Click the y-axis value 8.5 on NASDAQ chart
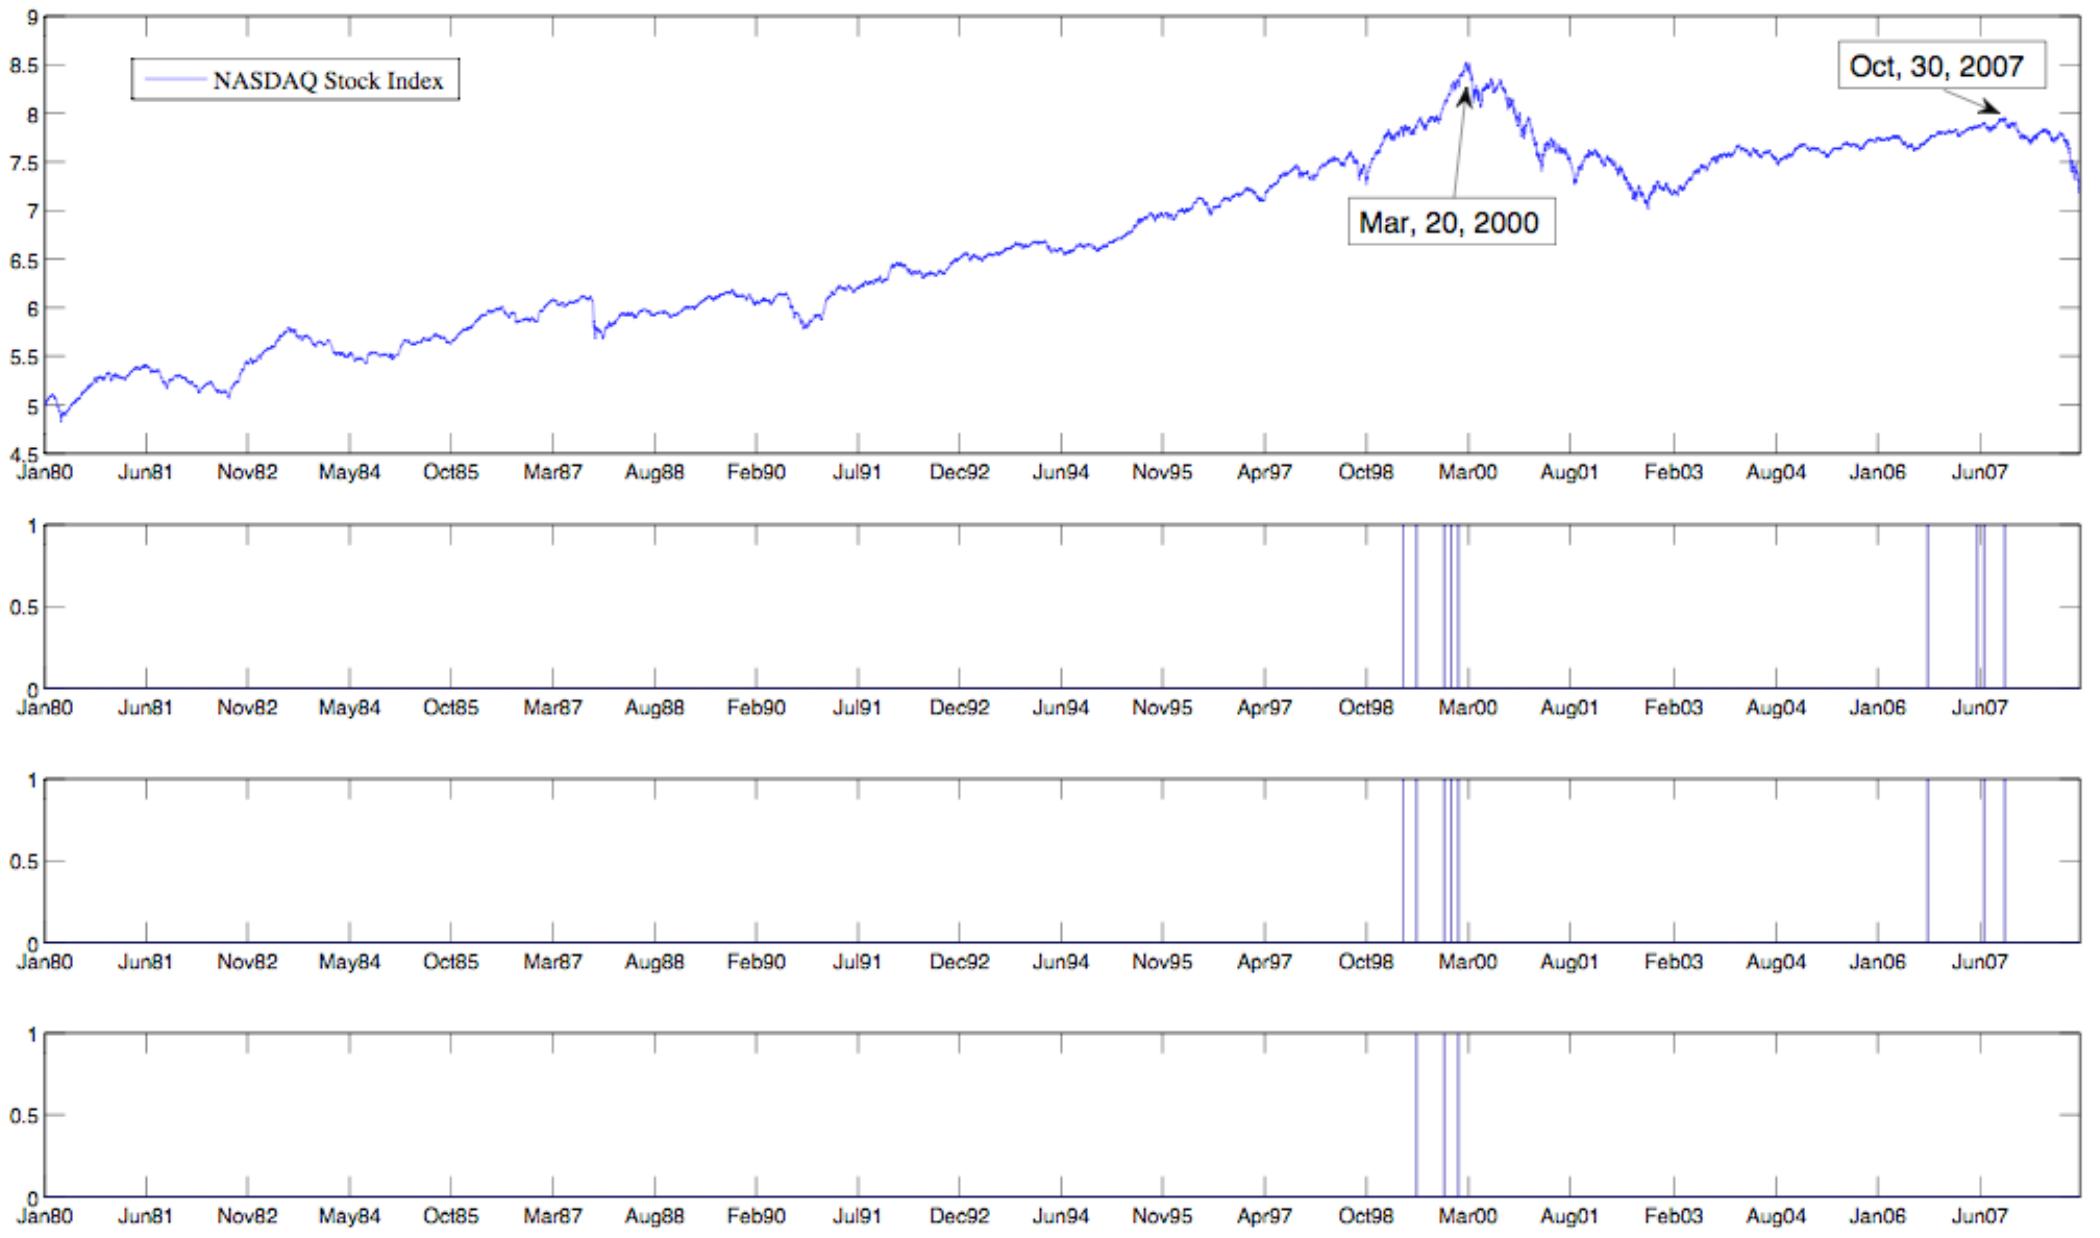This screenshot has width=2100, height=1238. tap(24, 66)
